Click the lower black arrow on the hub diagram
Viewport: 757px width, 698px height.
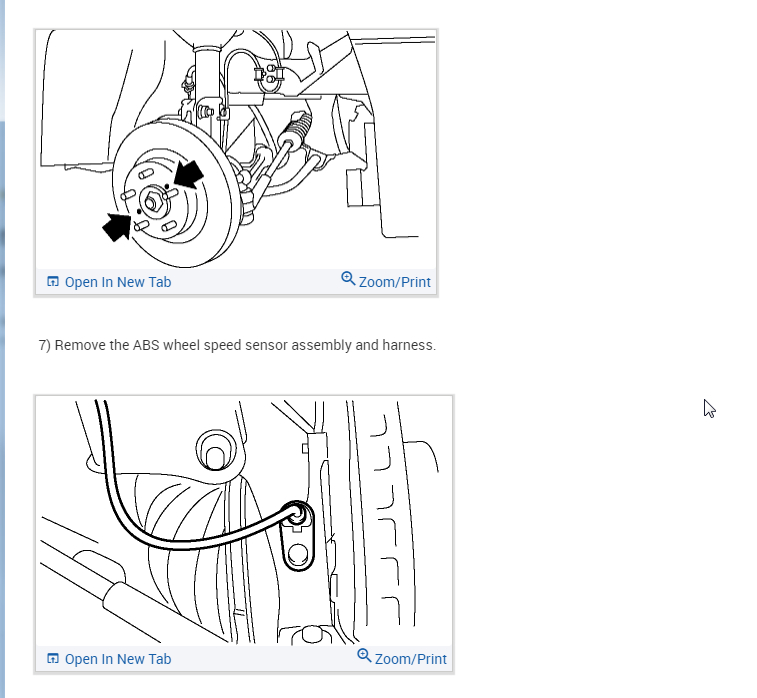point(116,226)
